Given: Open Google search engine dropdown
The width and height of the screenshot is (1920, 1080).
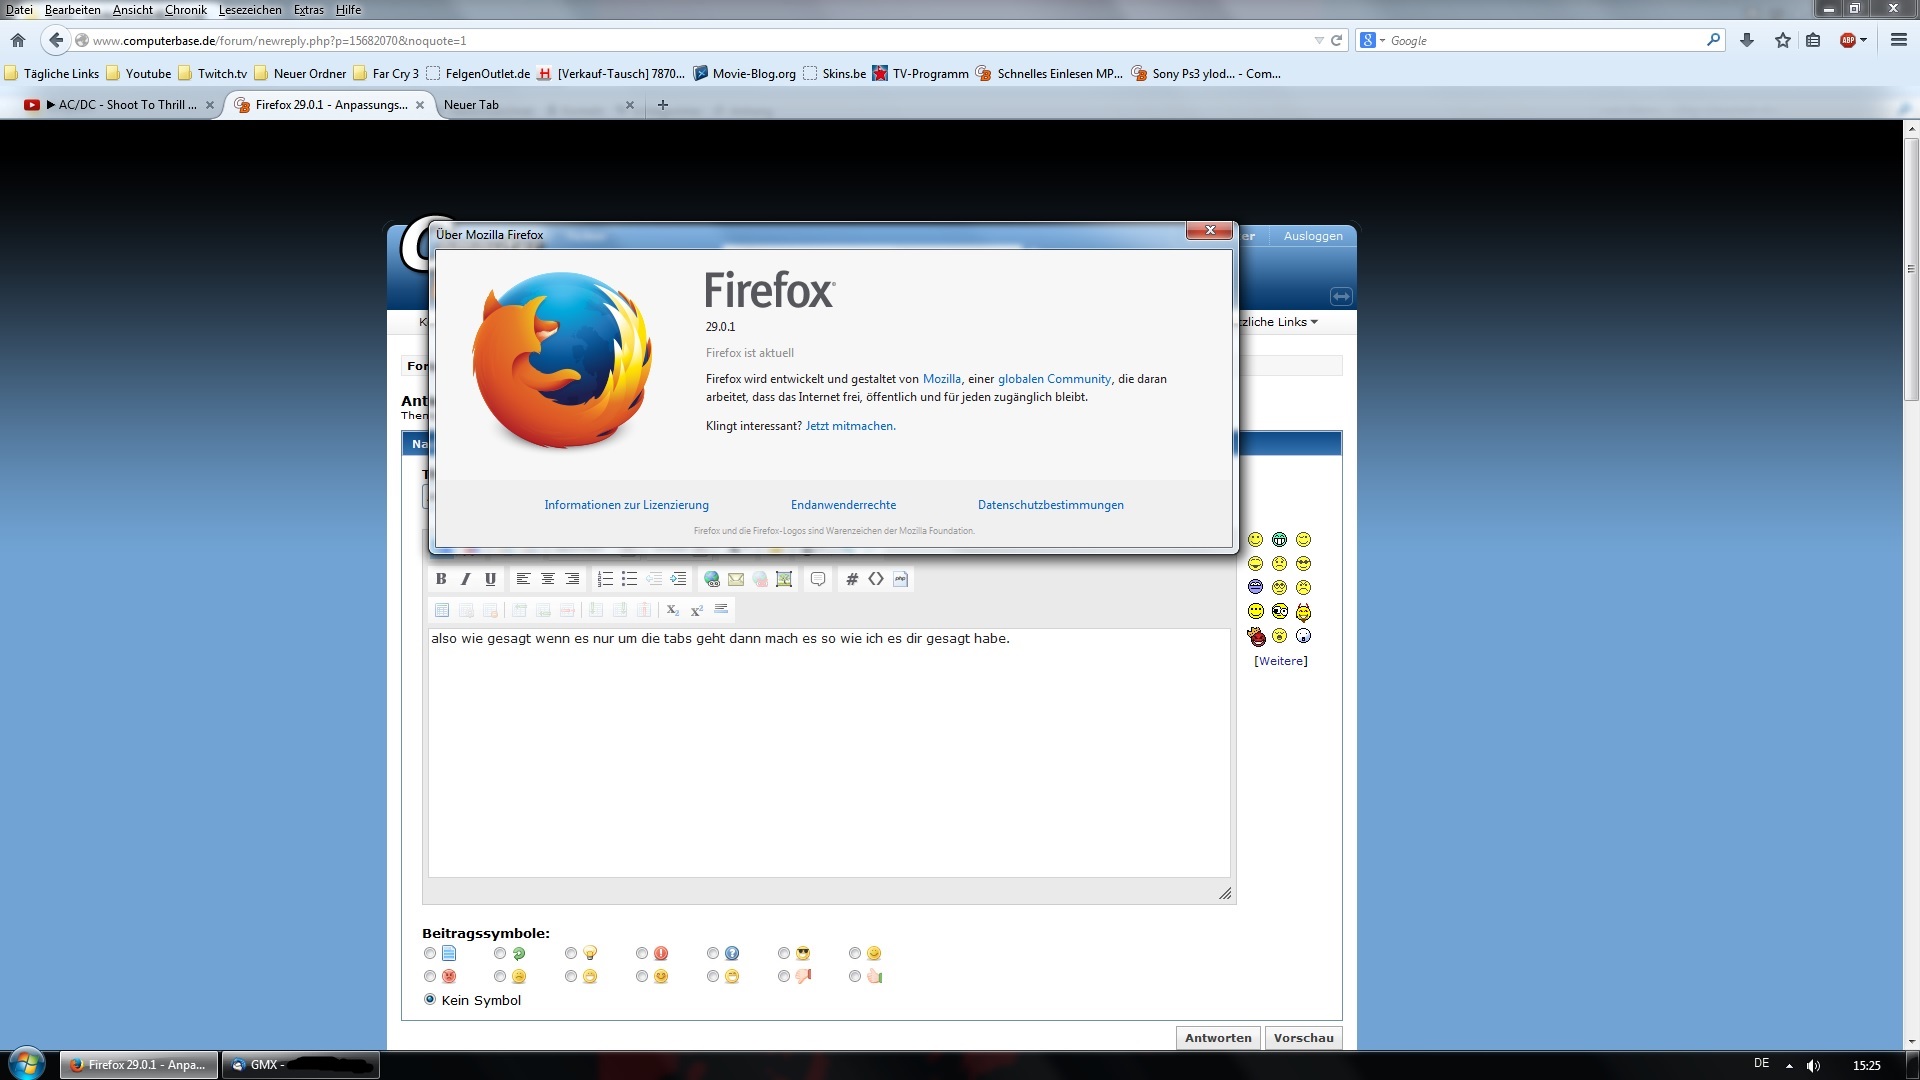Looking at the screenshot, I should coord(1373,41).
